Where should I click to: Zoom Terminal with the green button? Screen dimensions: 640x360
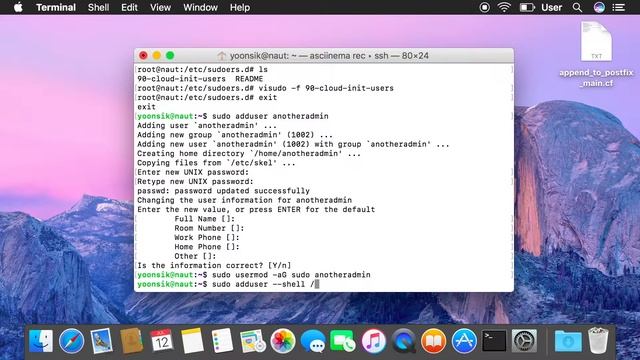(170, 56)
